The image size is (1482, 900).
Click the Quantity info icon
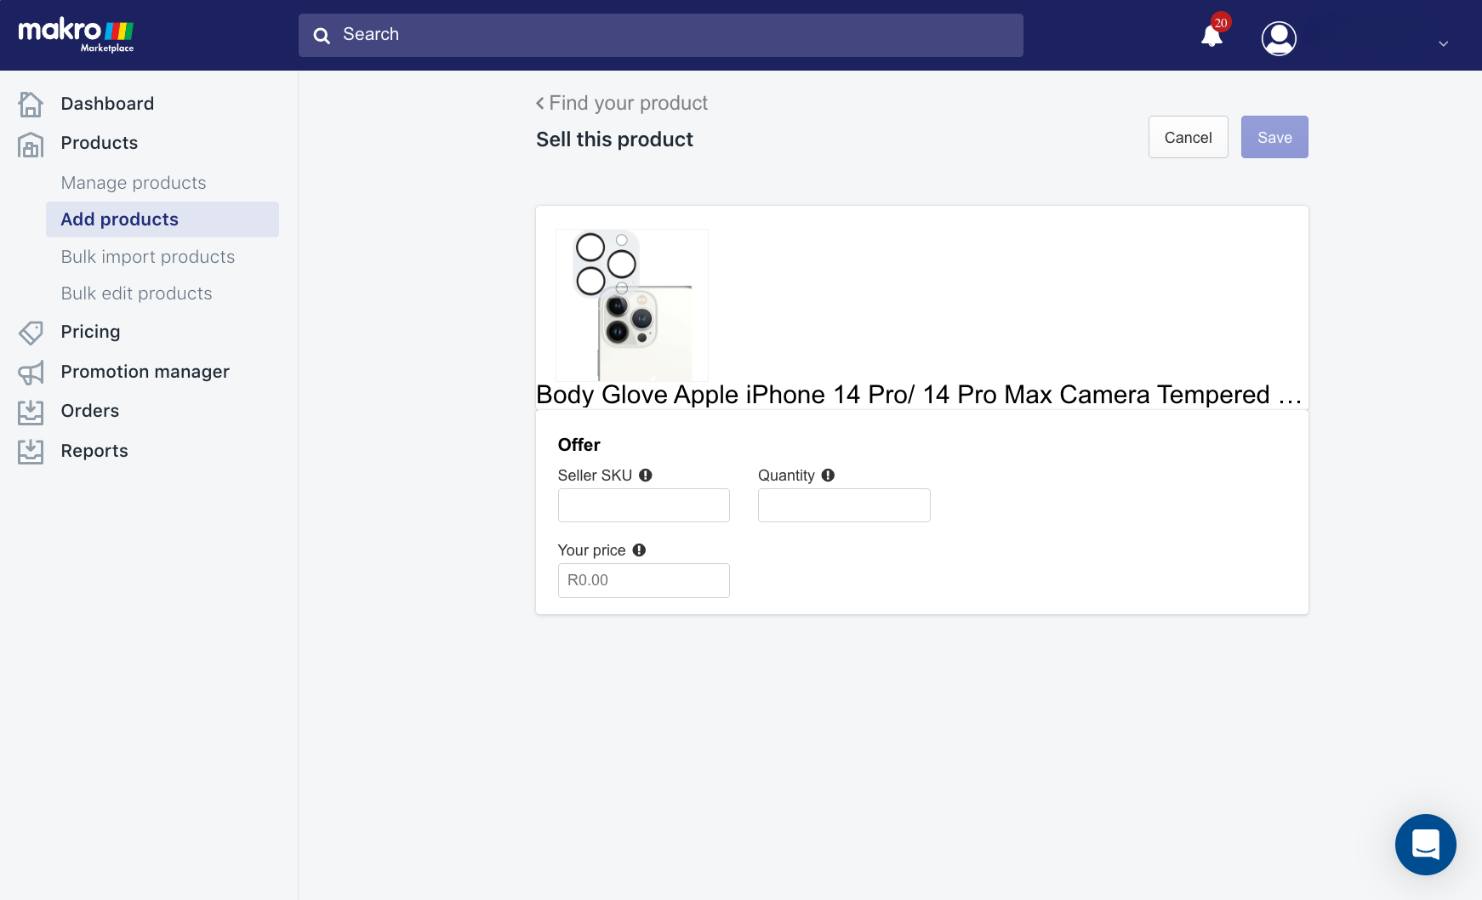[x=828, y=475]
